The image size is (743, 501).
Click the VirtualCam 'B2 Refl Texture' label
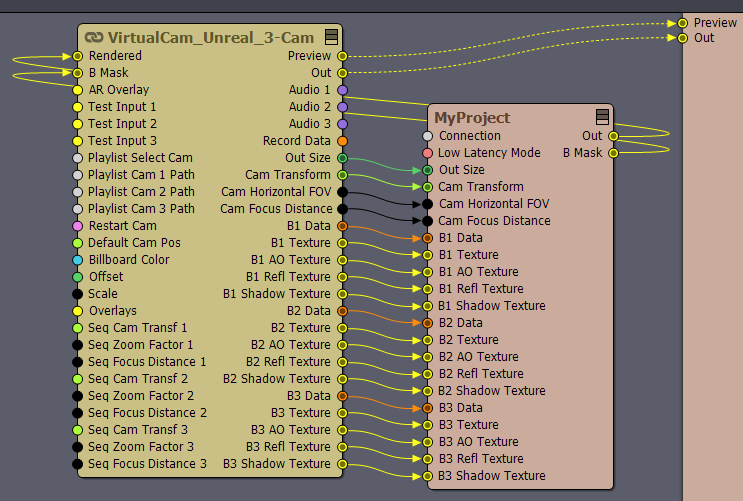tap(288, 362)
